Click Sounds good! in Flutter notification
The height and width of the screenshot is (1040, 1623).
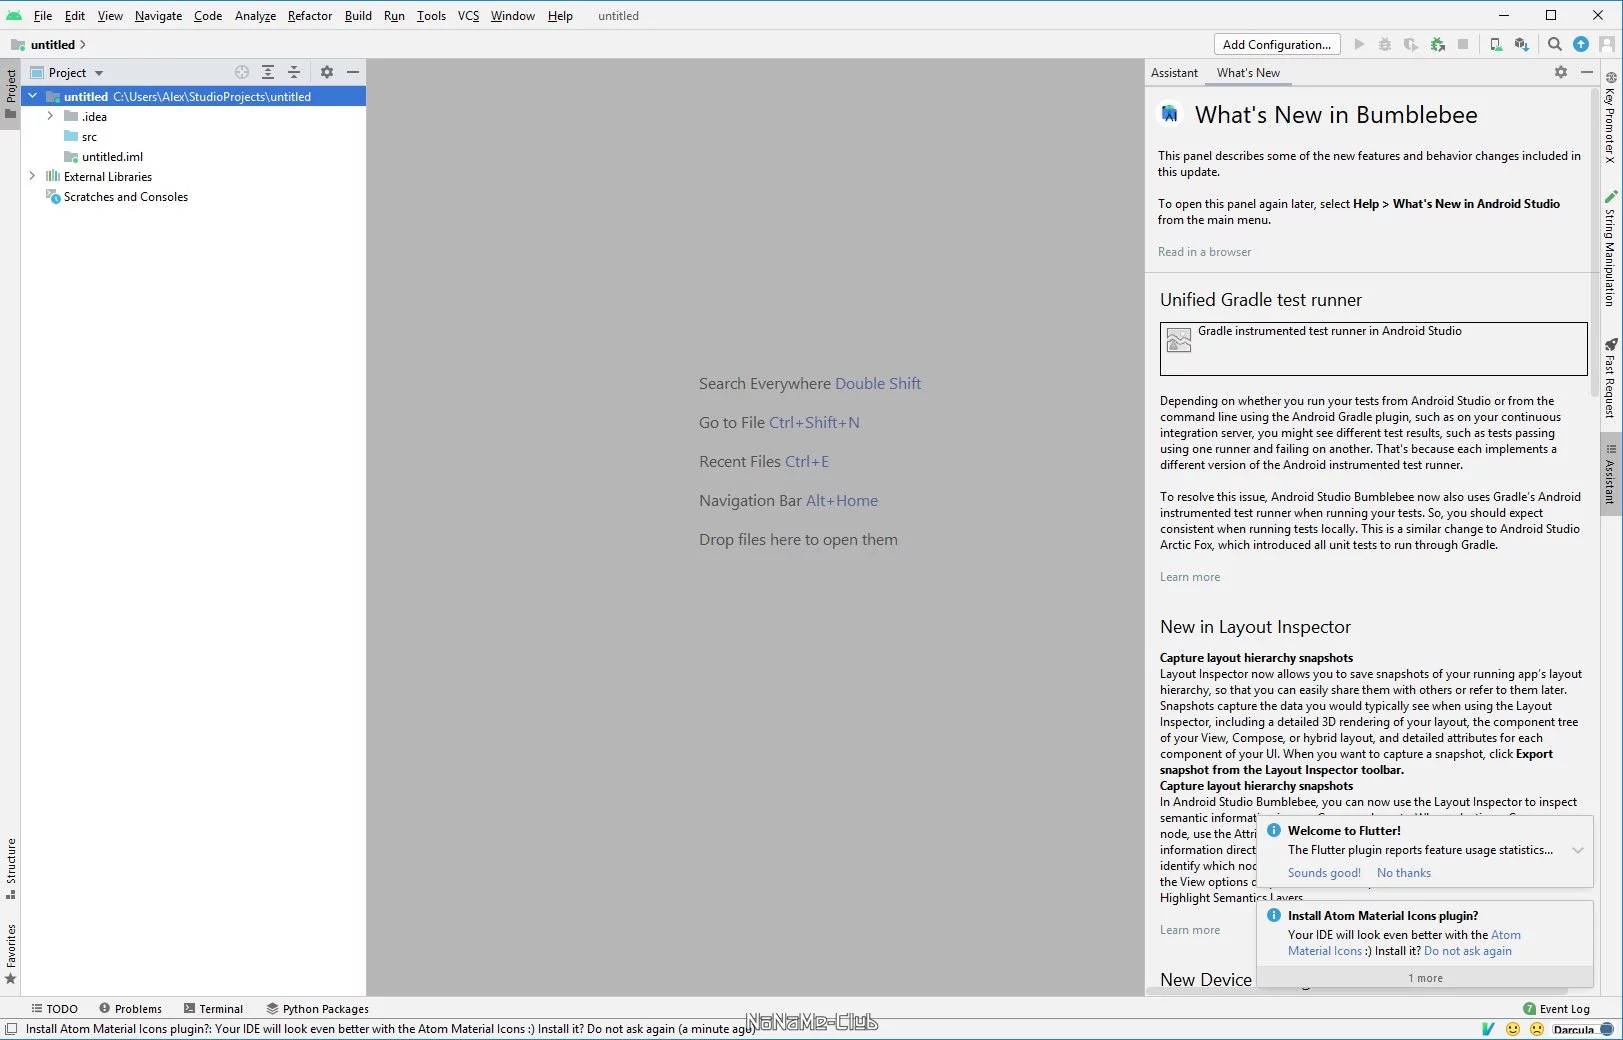coord(1324,873)
